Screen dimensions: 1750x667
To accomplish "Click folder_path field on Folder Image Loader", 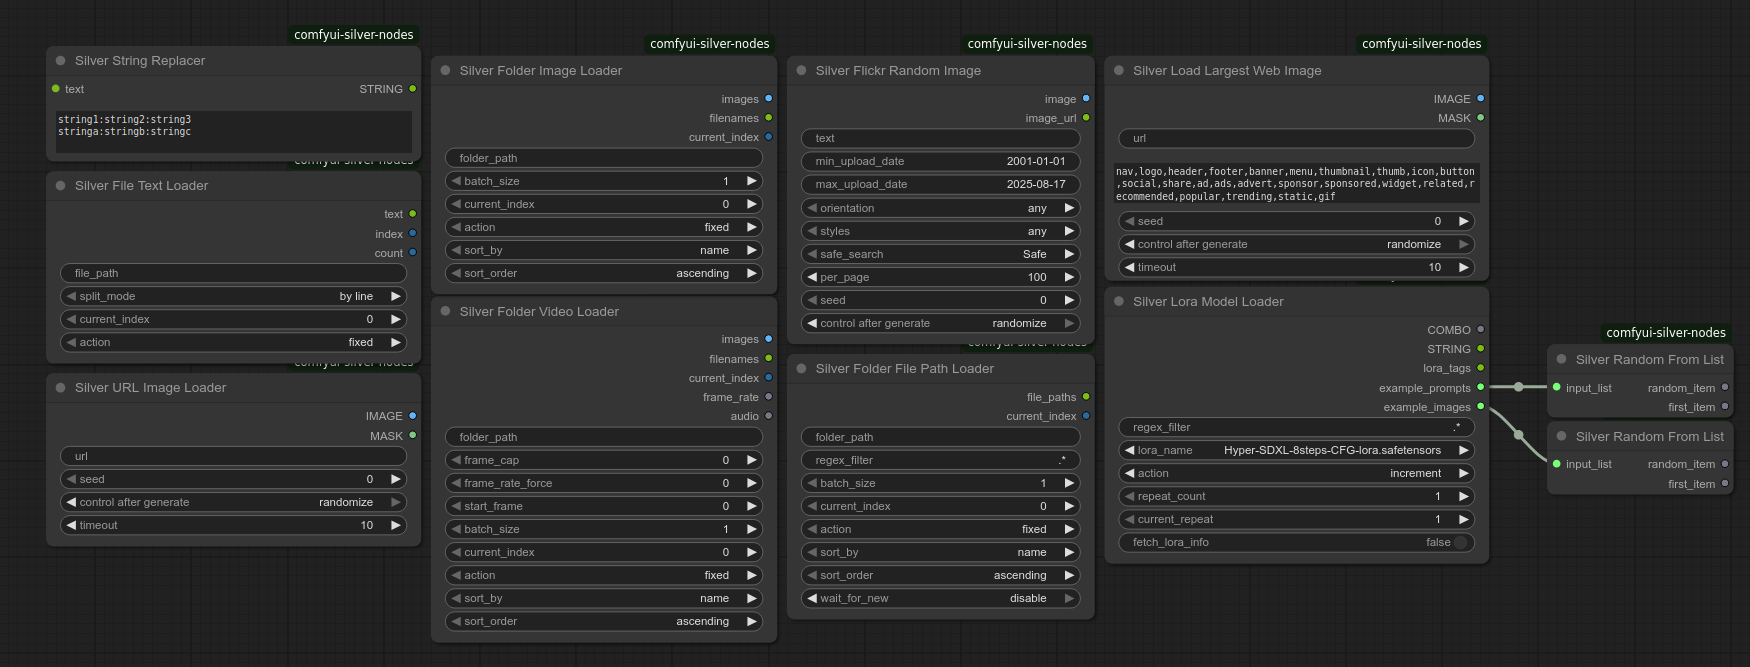I will pyautogui.click(x=604, y=159).
